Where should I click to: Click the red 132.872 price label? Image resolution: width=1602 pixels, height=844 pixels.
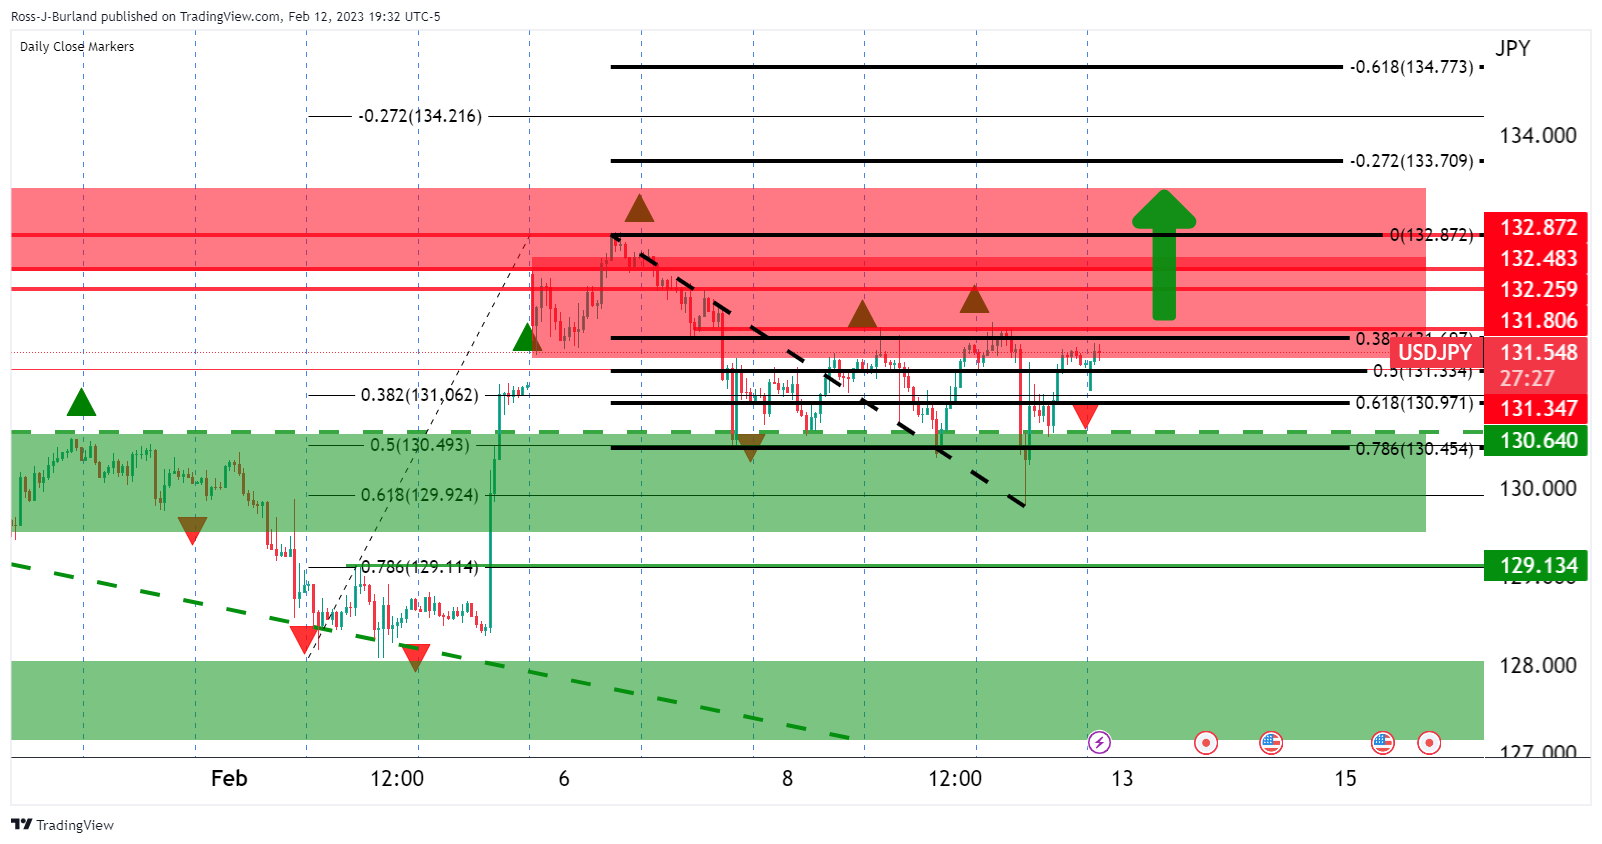[x=1537, y=228]
